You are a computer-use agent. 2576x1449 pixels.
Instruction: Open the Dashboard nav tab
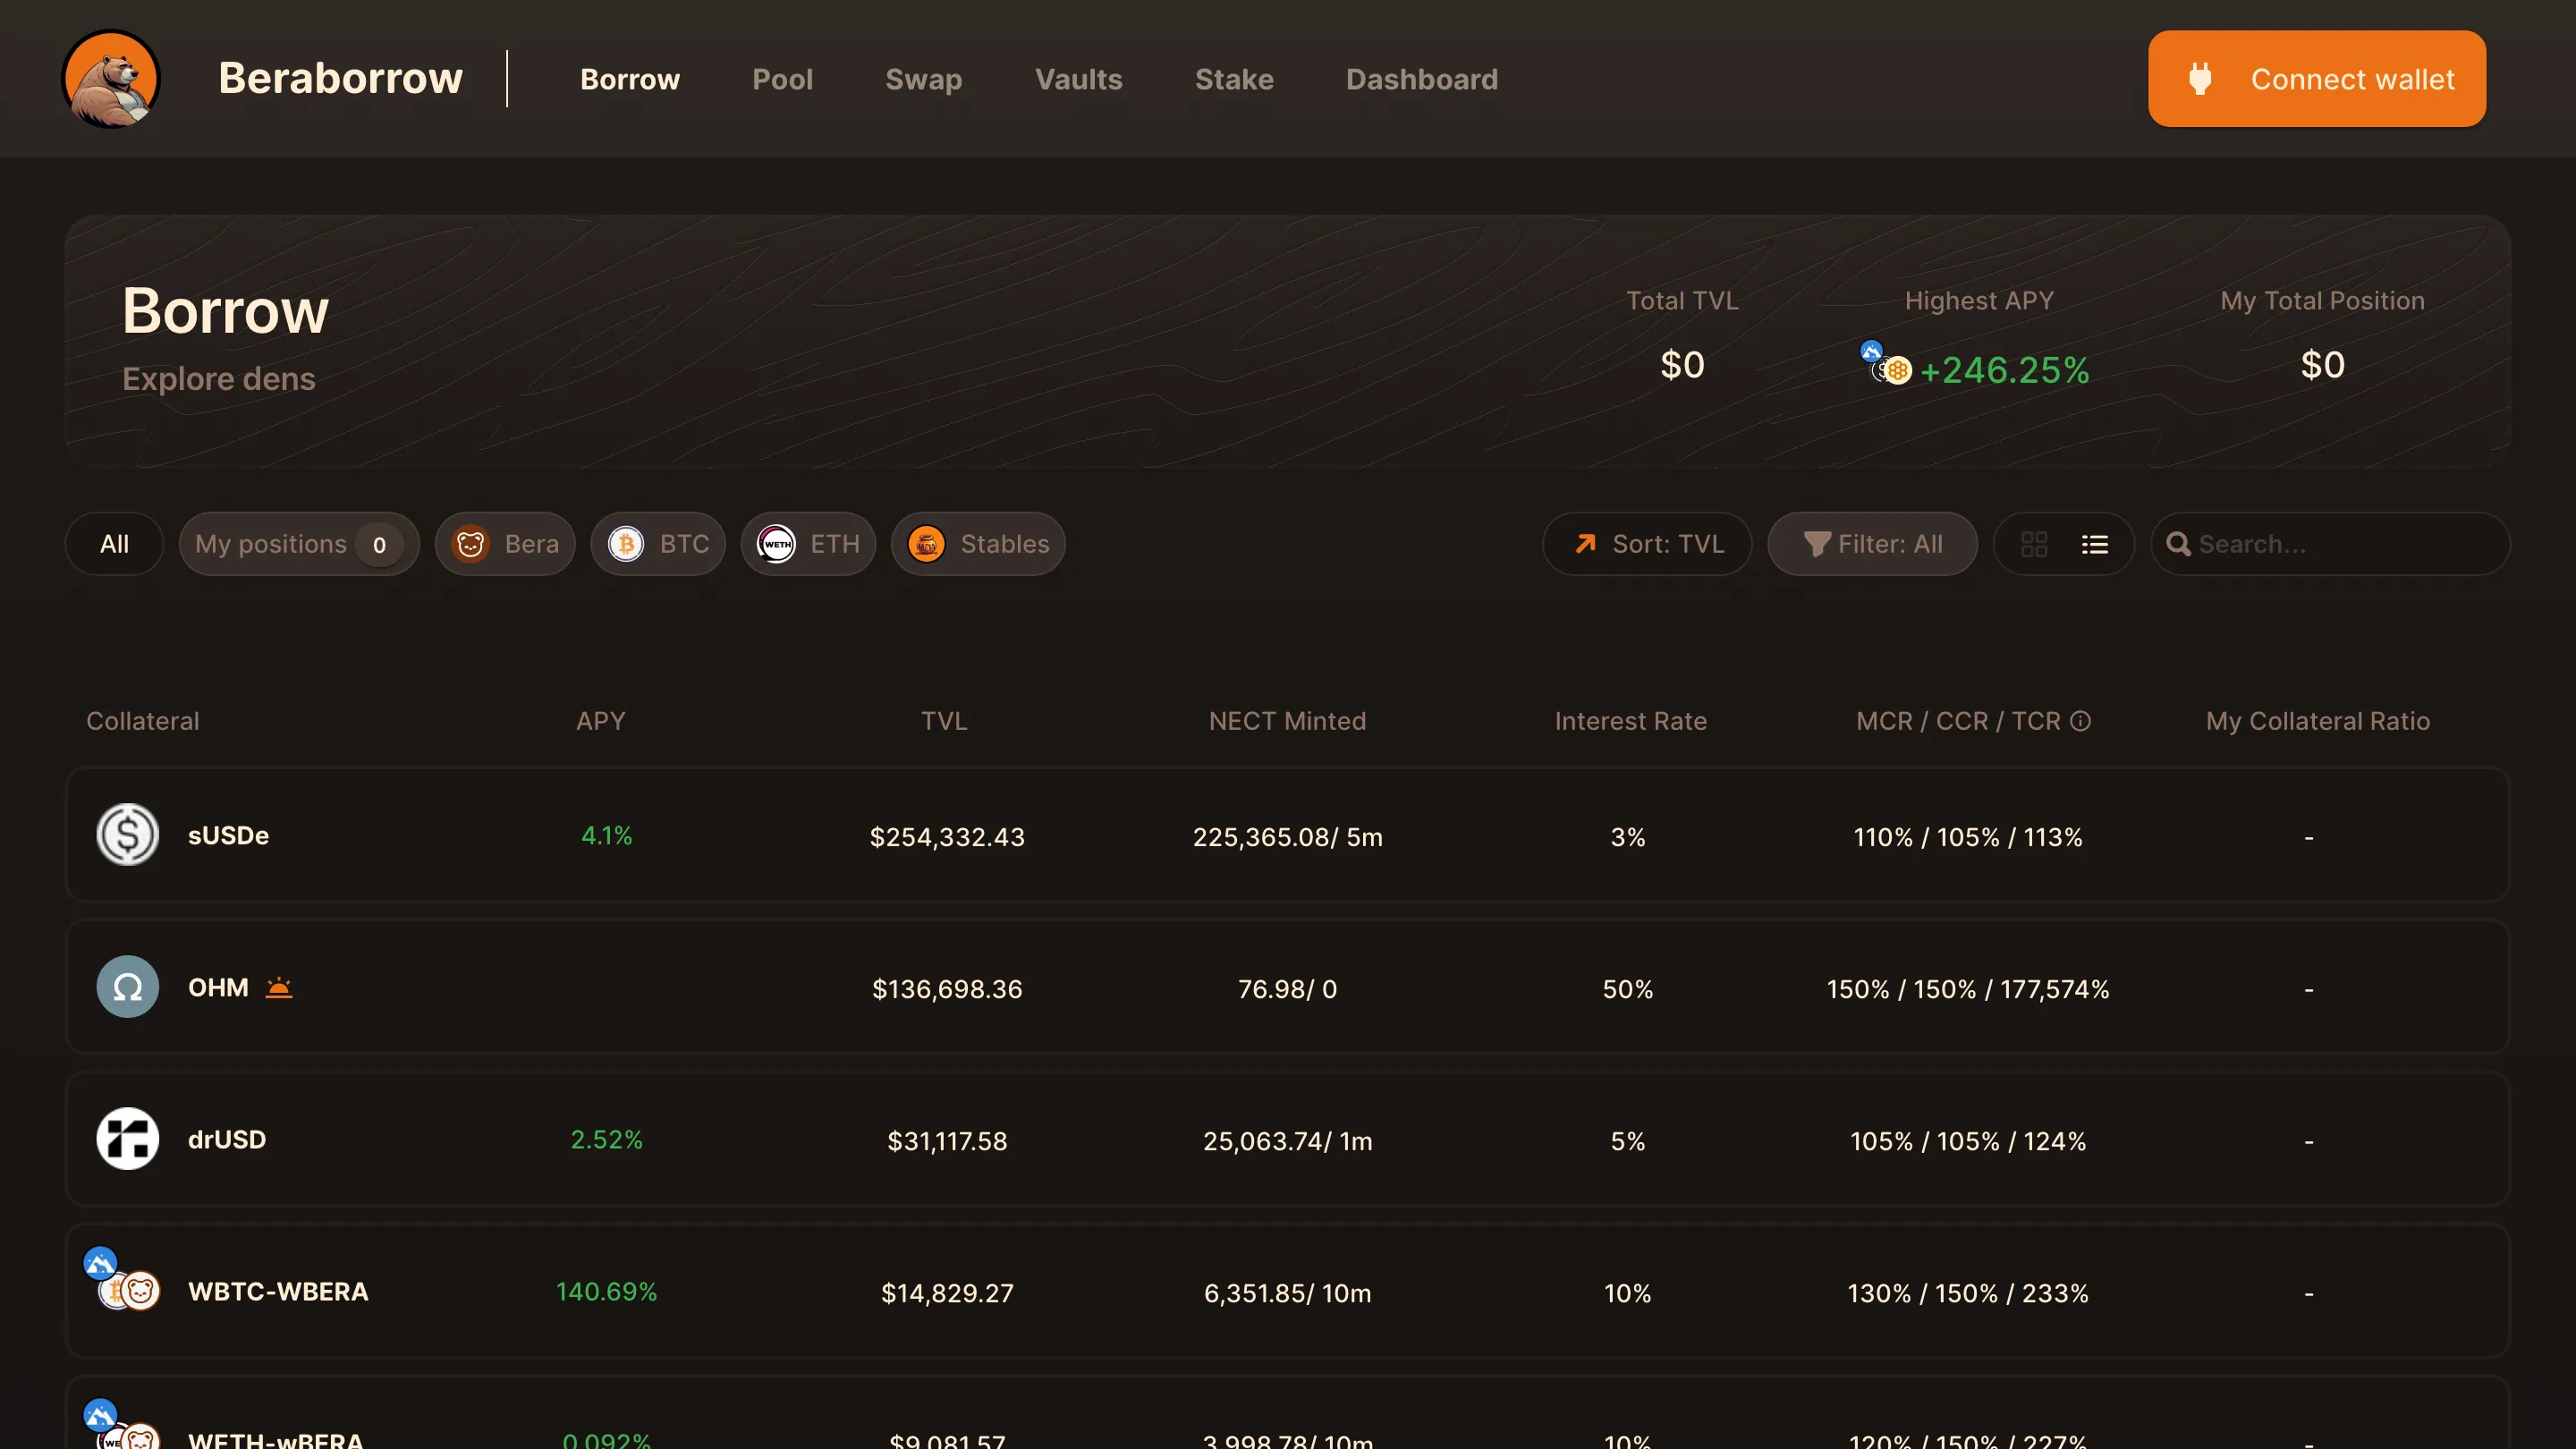point(1422,79)
